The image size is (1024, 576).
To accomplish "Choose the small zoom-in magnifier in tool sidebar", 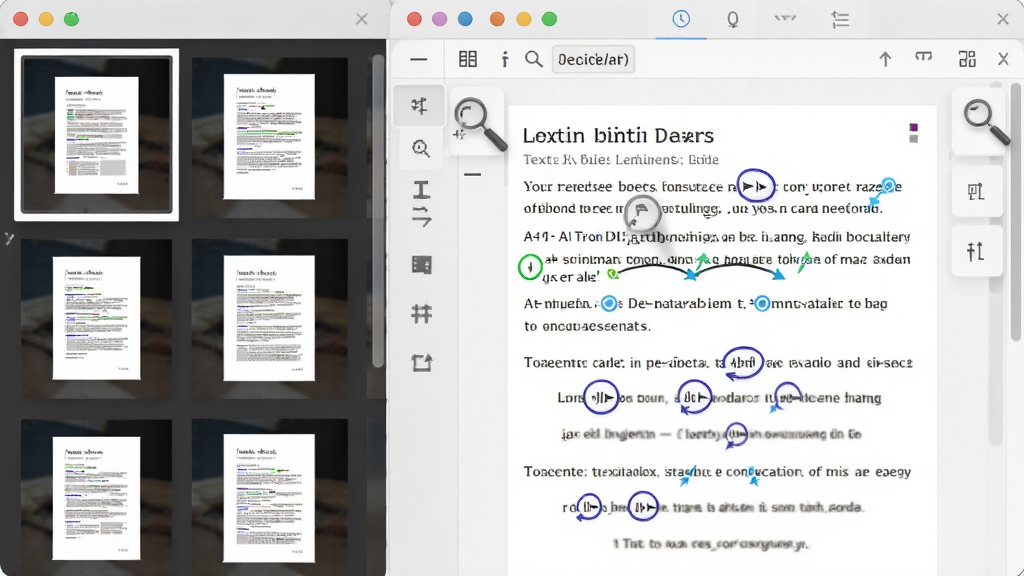I will point(421,149).
